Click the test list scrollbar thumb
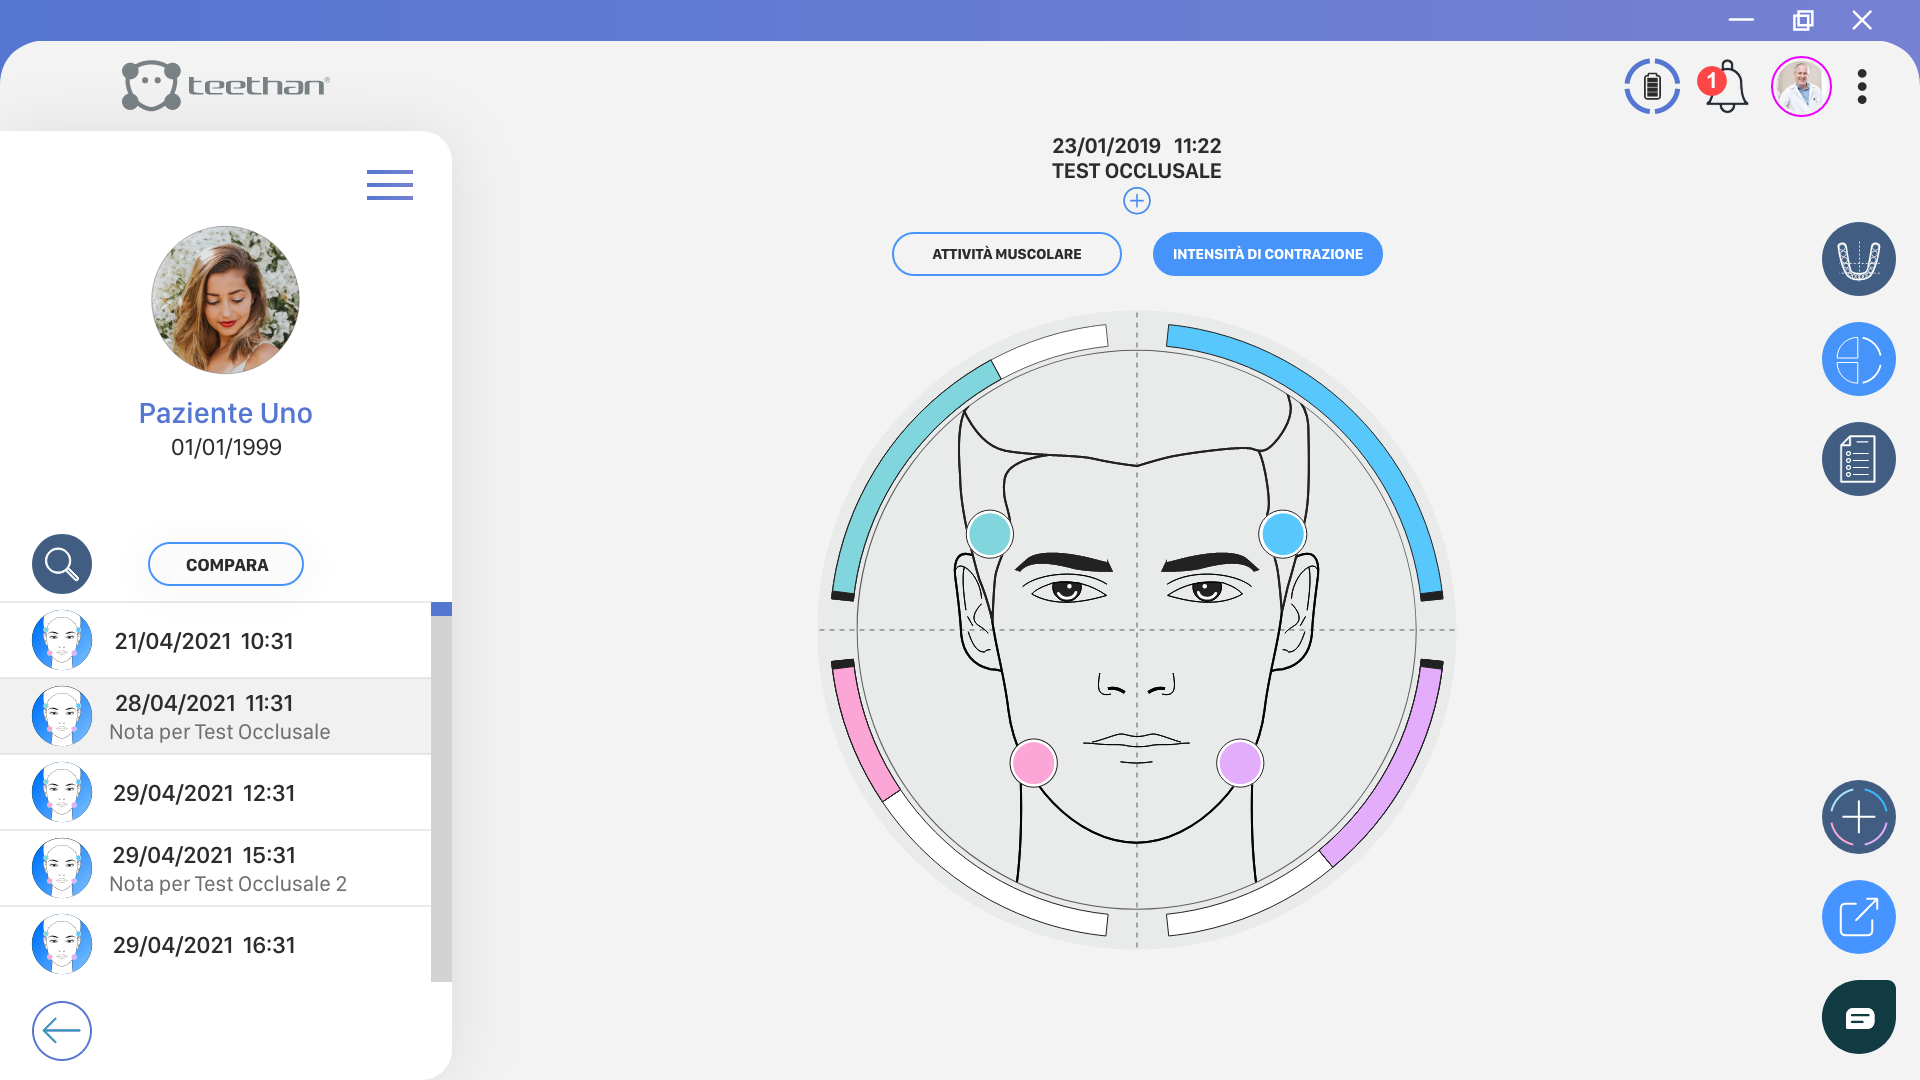Screen dimensions: 1920x1080 point(441,609)
